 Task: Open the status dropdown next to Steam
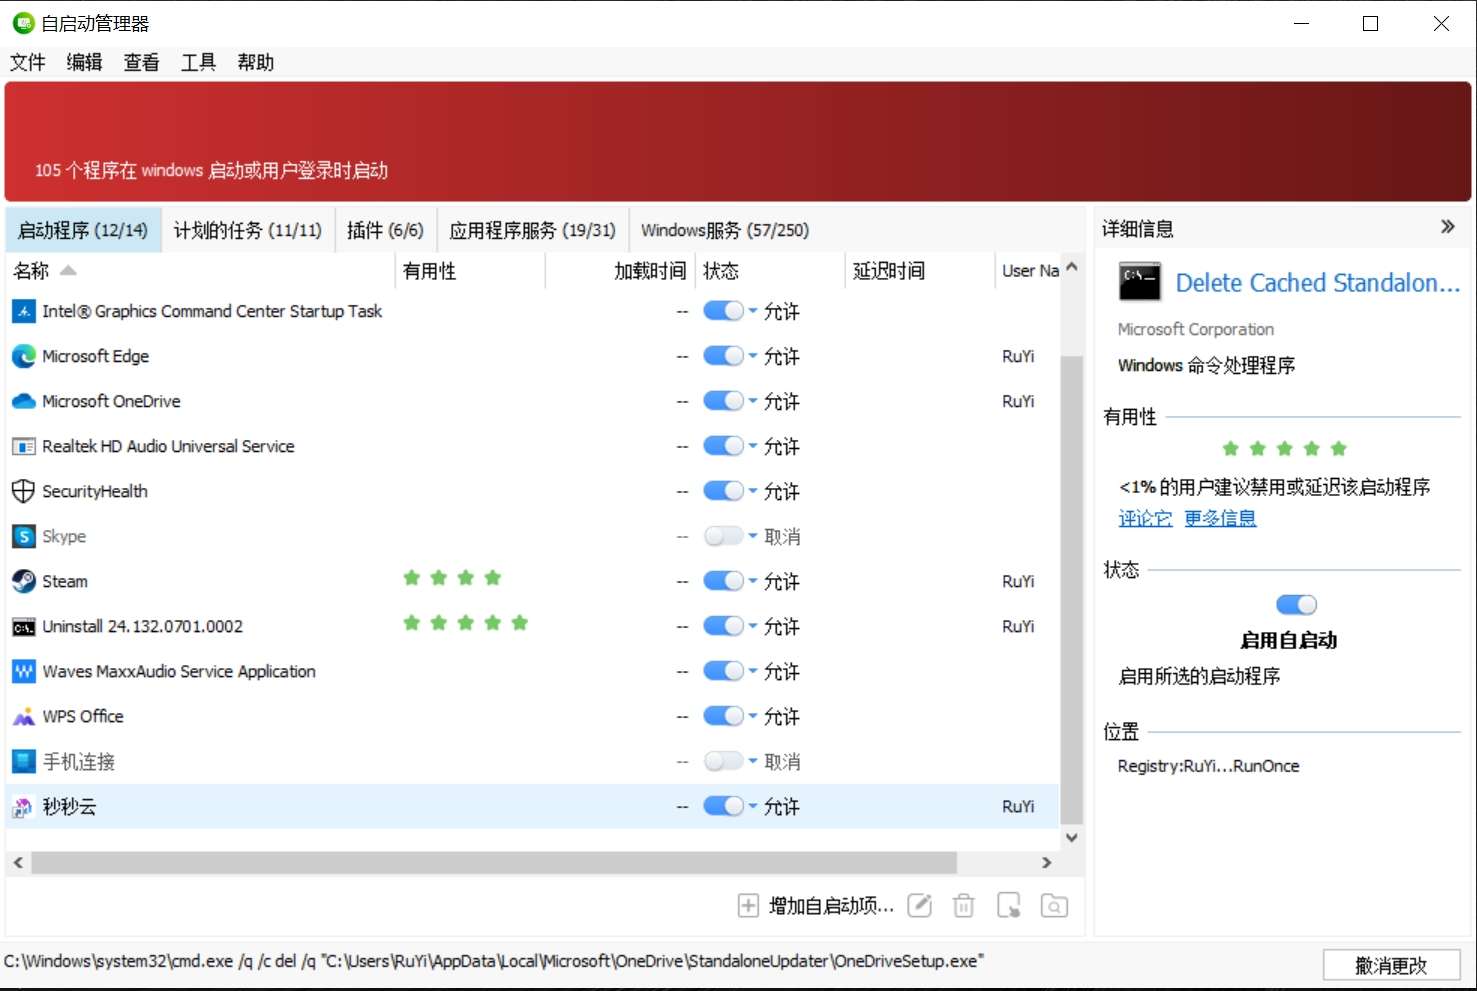click(753, 581)
